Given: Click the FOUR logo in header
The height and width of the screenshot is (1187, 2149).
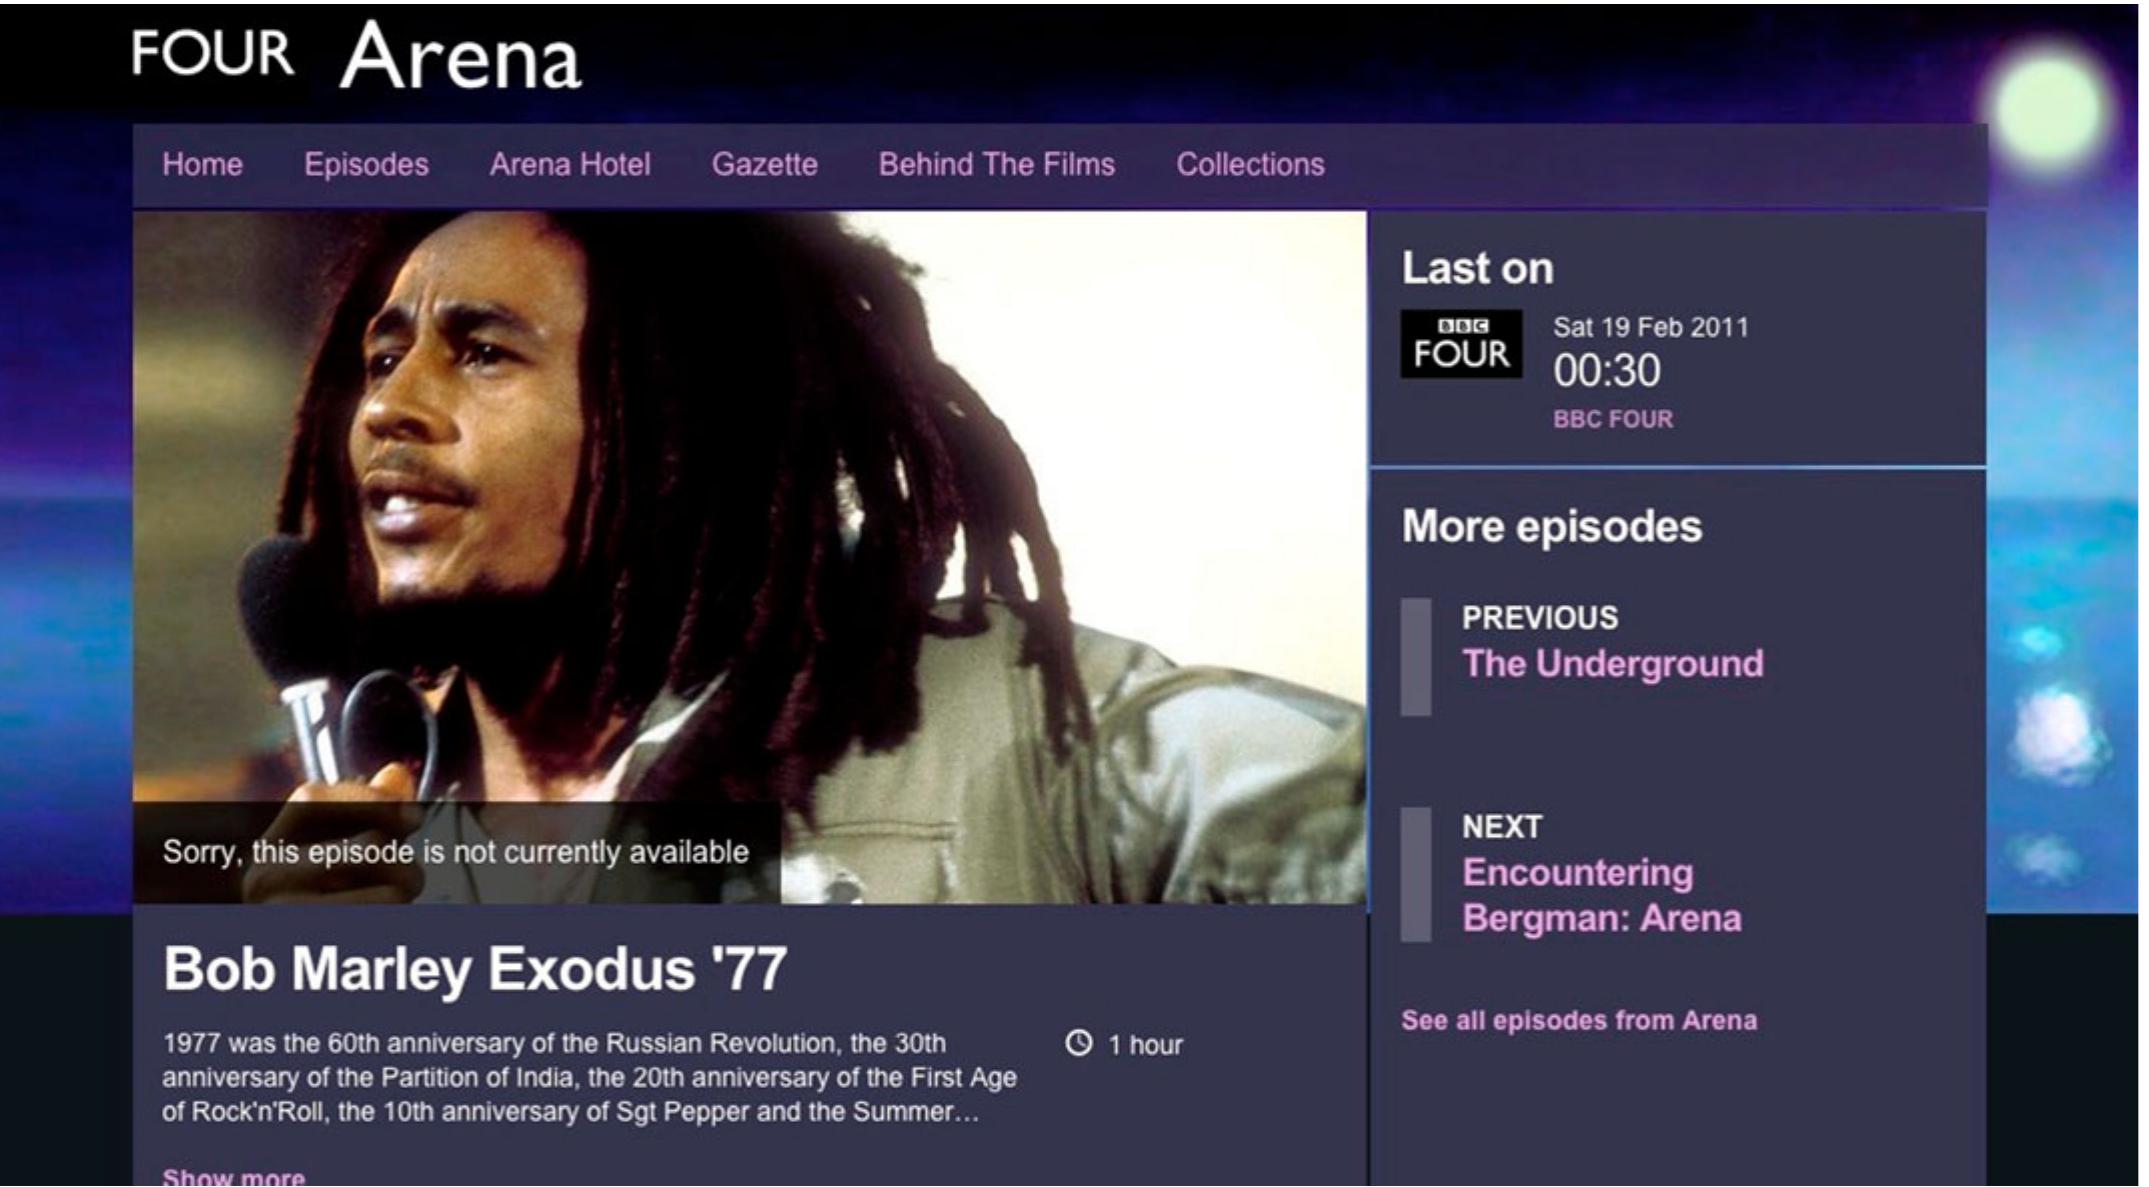Looking at the screenshot, I should tap(212, 52).
